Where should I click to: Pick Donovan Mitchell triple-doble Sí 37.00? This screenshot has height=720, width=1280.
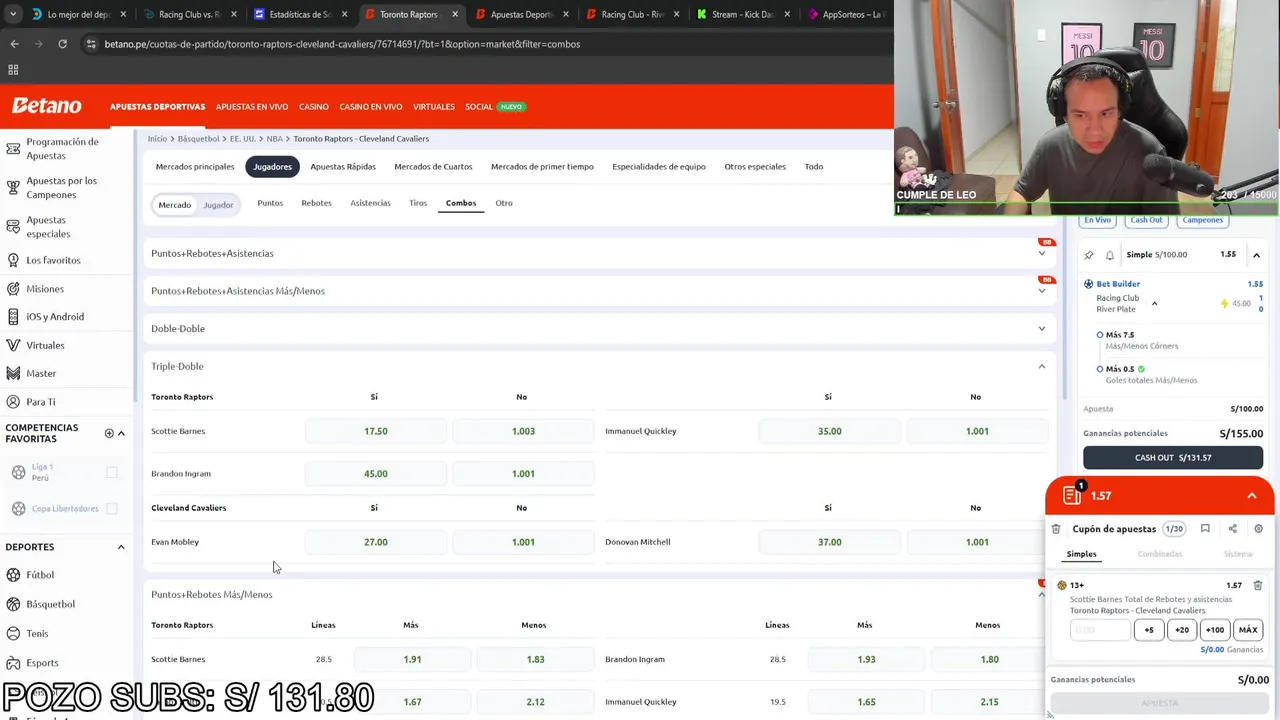point(830,542)
